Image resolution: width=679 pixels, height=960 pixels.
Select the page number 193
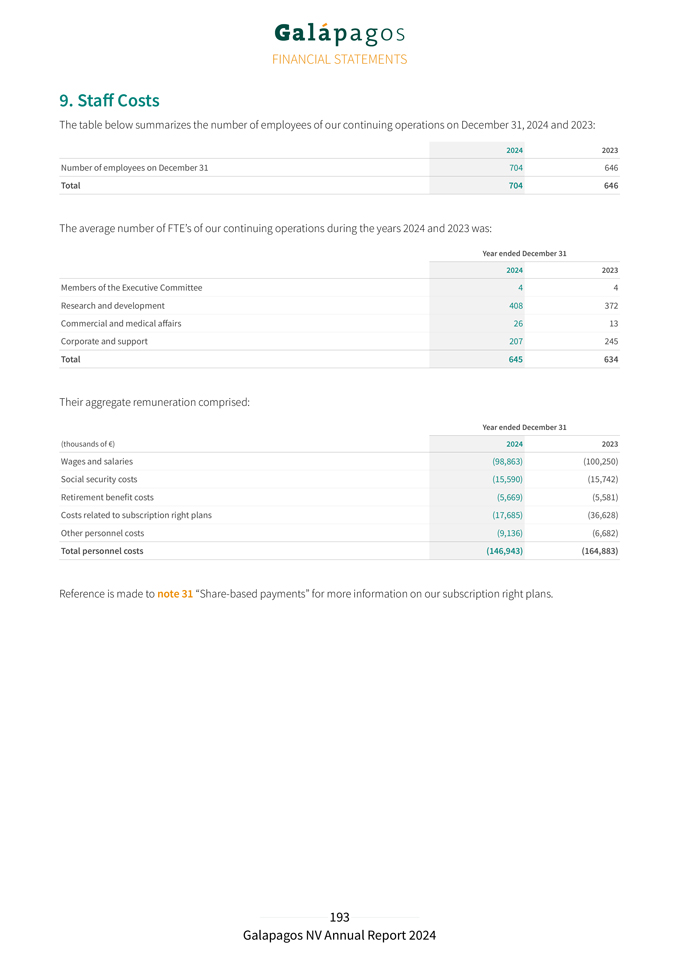pyautogui.click(x=339, y=917)
